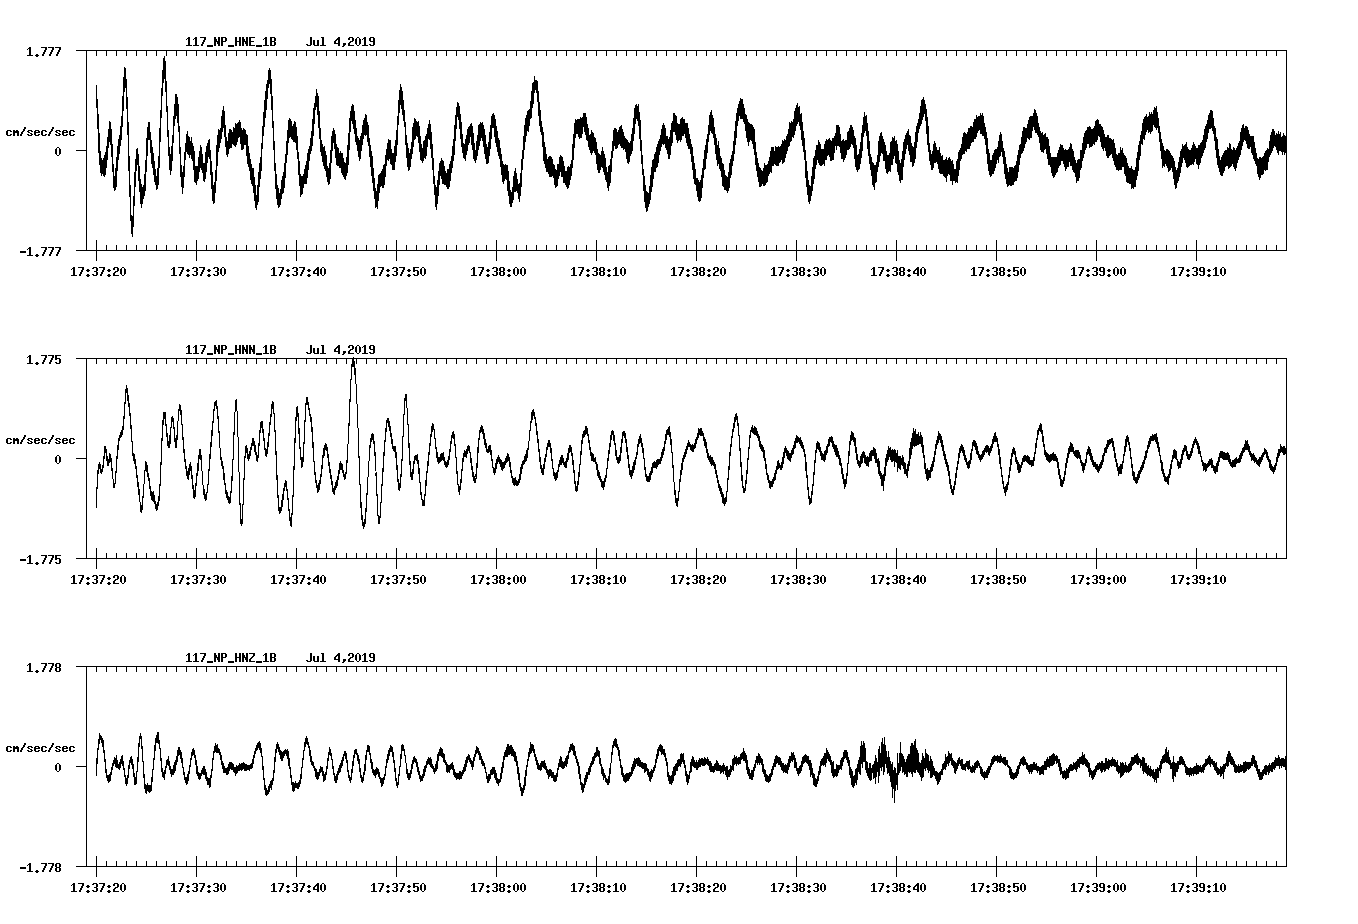Click the 117_NP_HNZ_1B channel title

click(231, 658)
